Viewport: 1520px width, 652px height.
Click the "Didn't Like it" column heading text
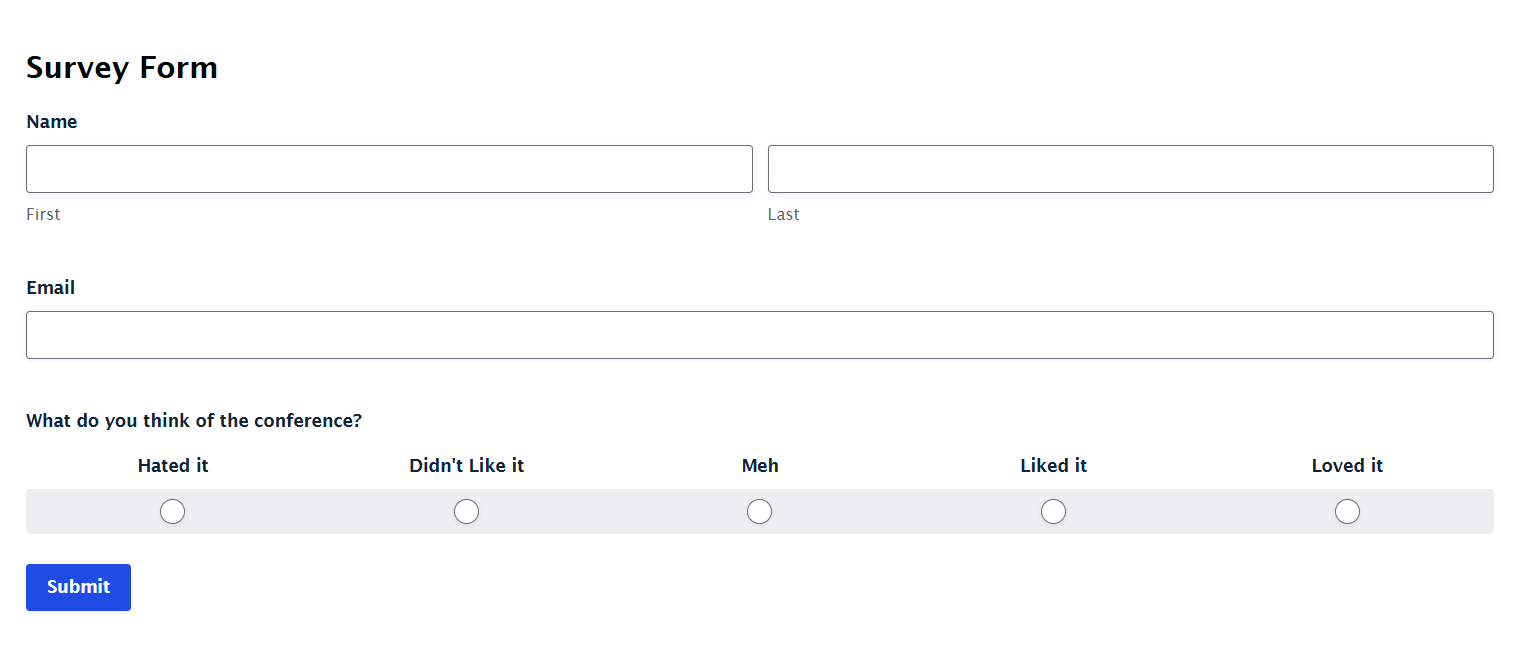click(467, 466)
